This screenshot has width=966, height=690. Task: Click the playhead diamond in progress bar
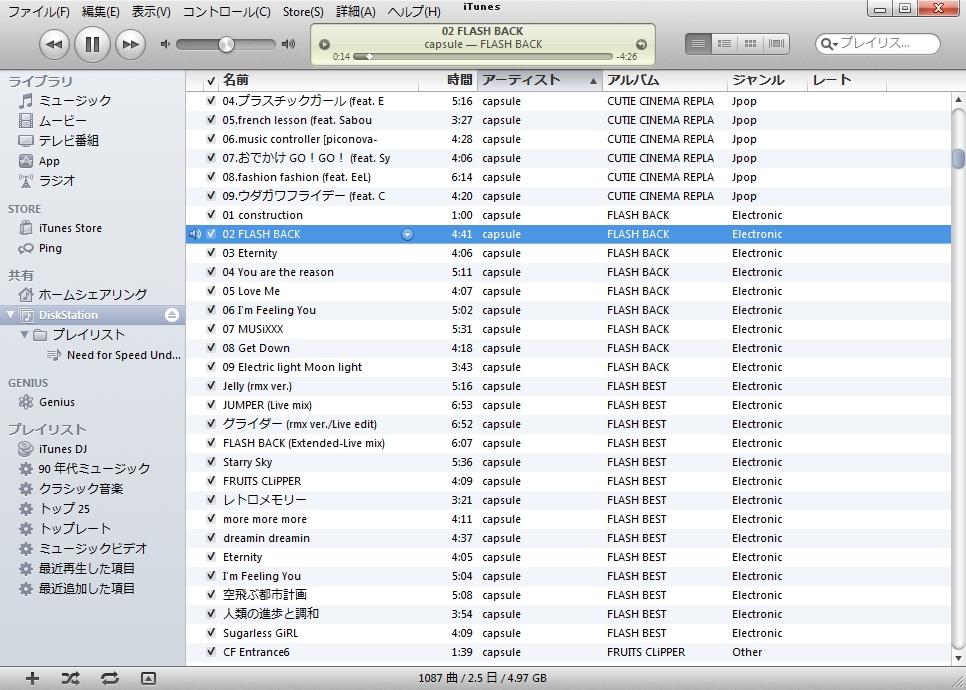(x=369, y=57)
